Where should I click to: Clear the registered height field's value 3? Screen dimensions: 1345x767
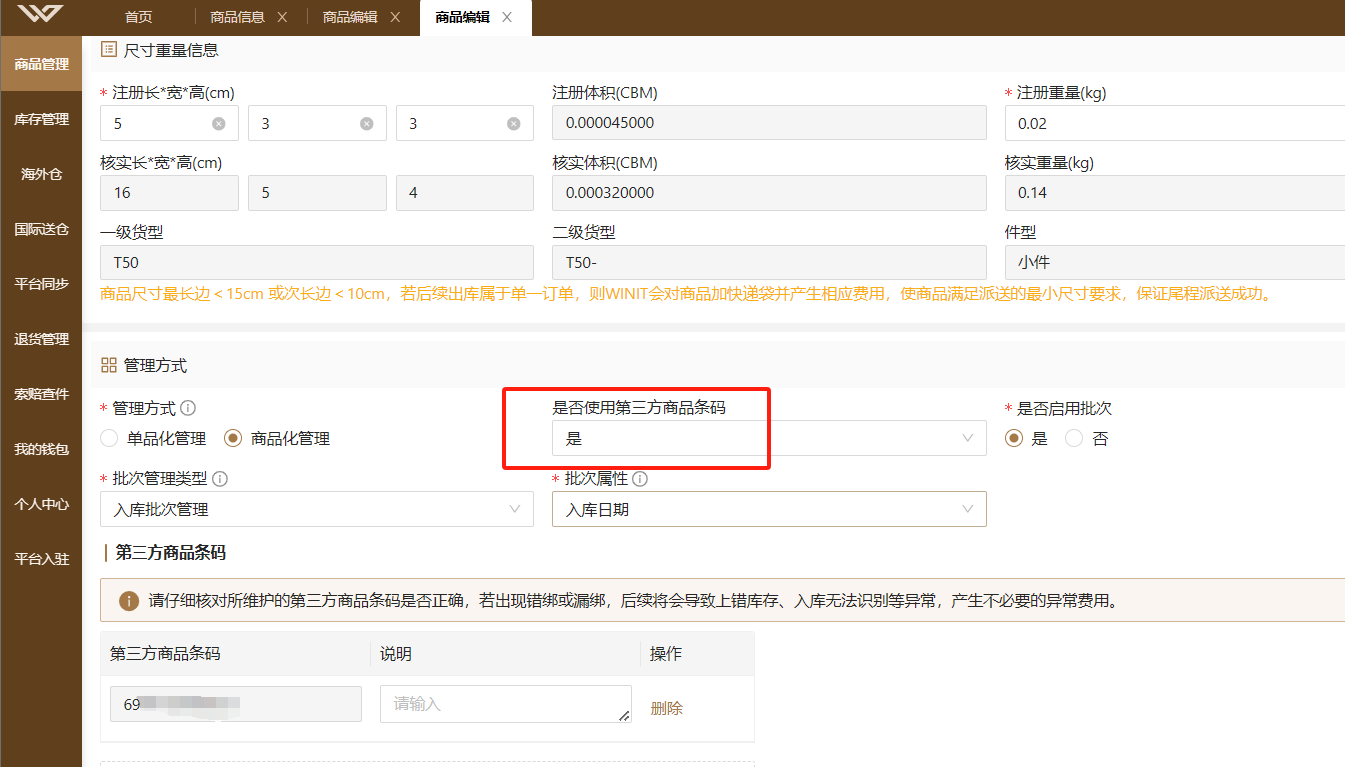coord(514,124)
